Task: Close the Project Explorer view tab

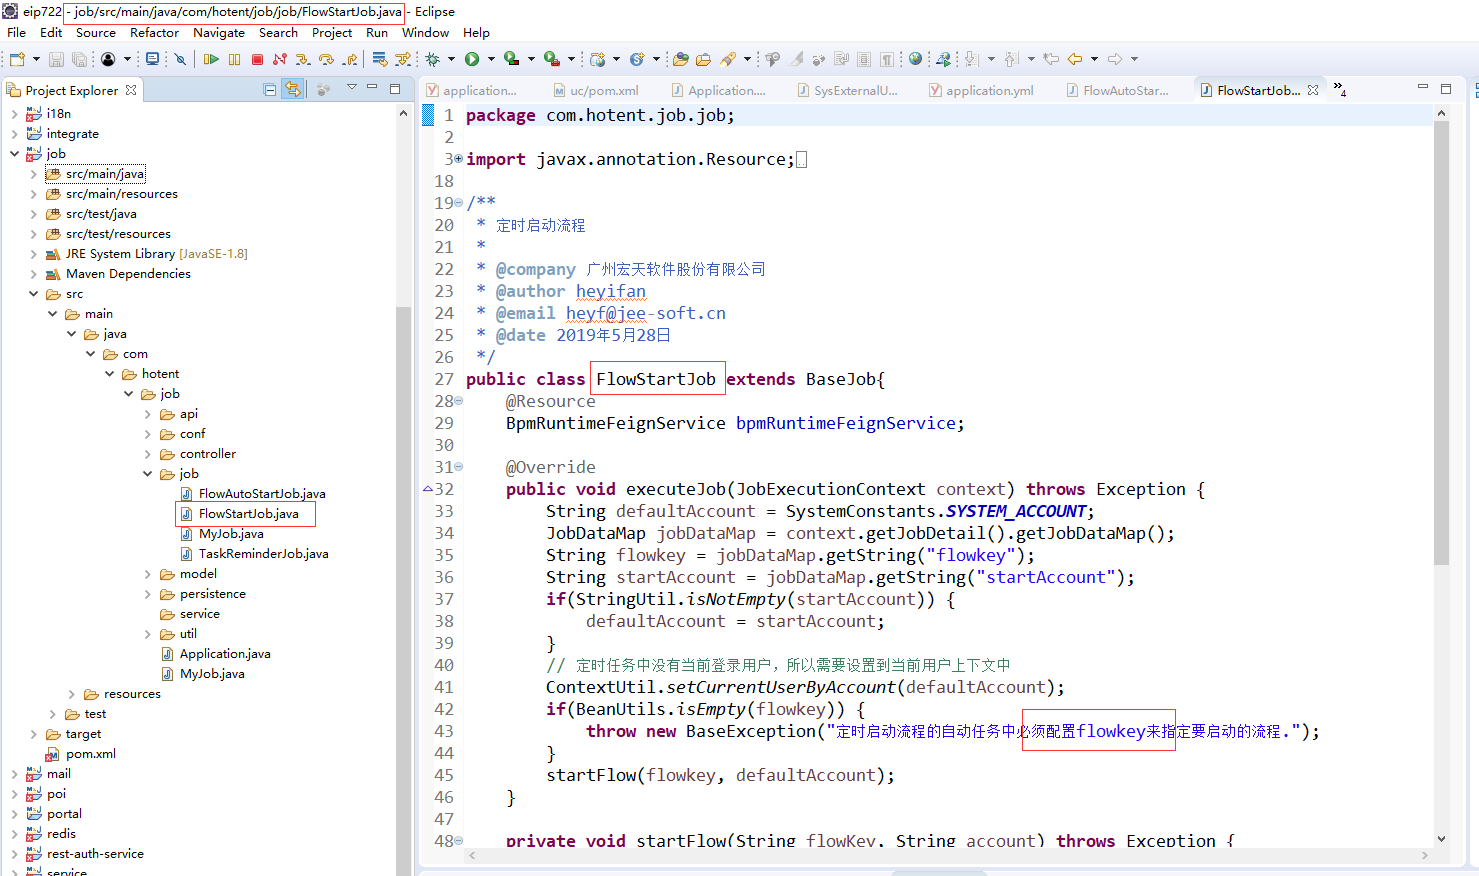Action: [x=130, y=90]
